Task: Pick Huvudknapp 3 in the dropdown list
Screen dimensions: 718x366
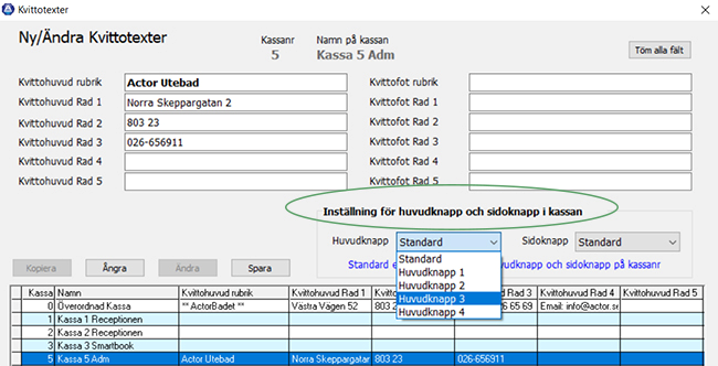Action: [448, 299]
